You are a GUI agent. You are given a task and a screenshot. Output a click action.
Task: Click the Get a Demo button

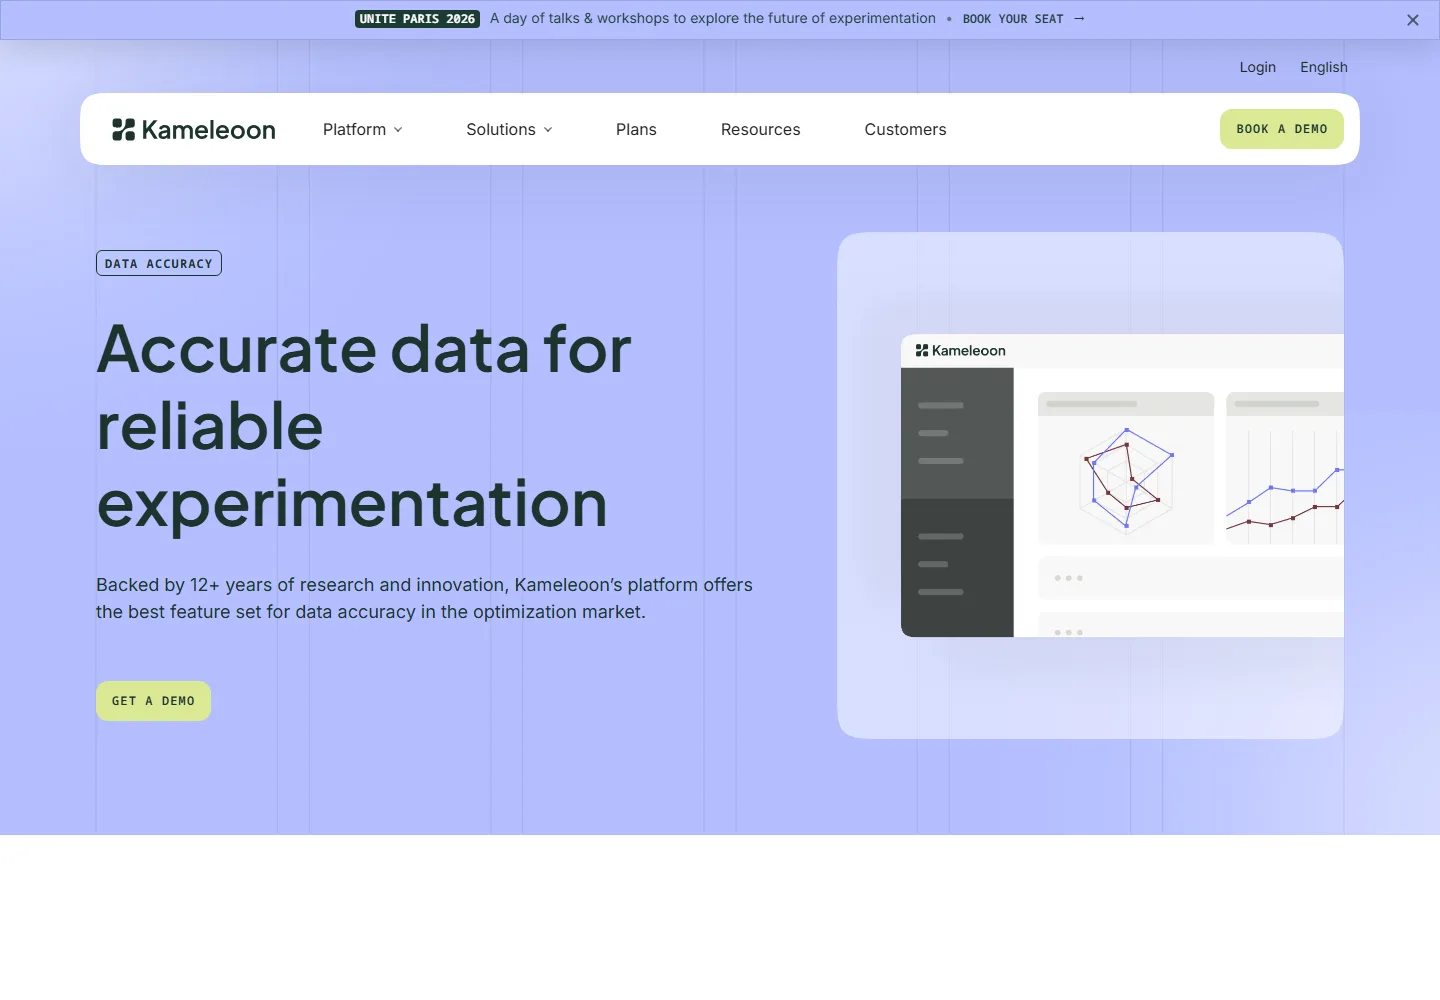pos(153,701)
